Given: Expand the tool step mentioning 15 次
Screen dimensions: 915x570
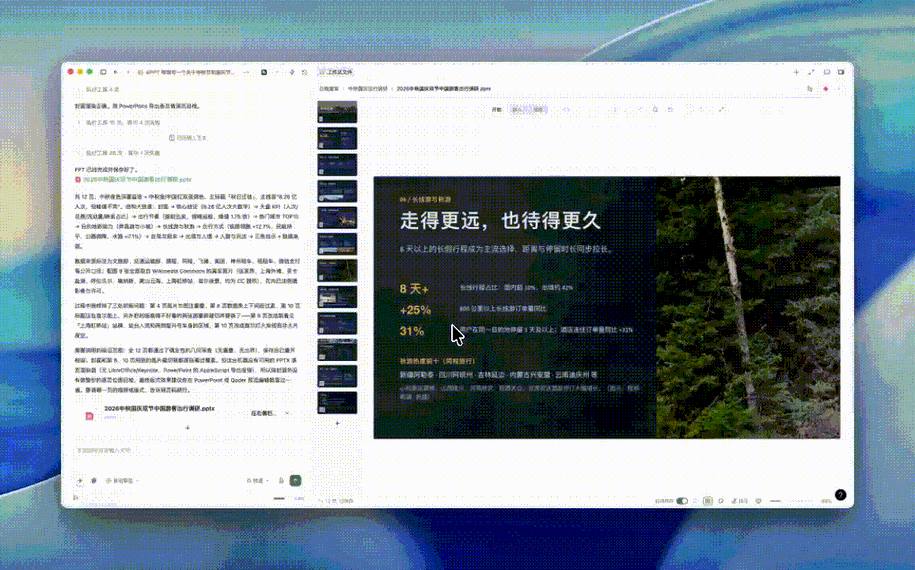Looking at the screenshot, I should coord(120,123).
